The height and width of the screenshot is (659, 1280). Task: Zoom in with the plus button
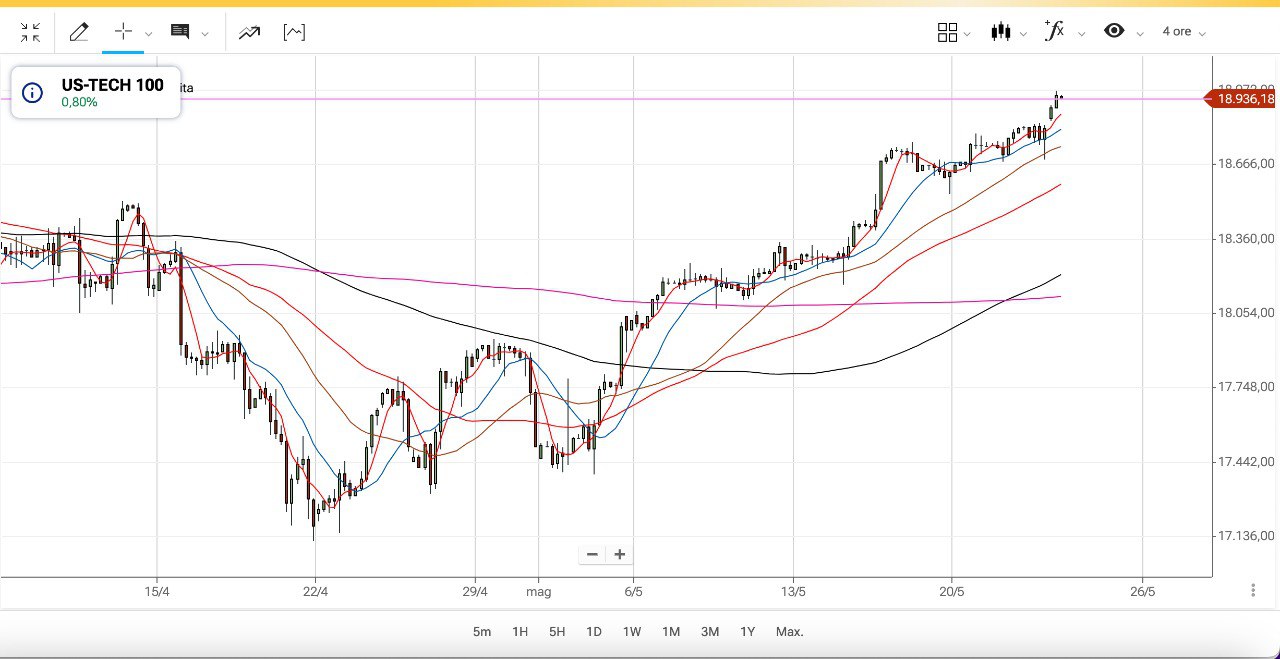(620, 554)
